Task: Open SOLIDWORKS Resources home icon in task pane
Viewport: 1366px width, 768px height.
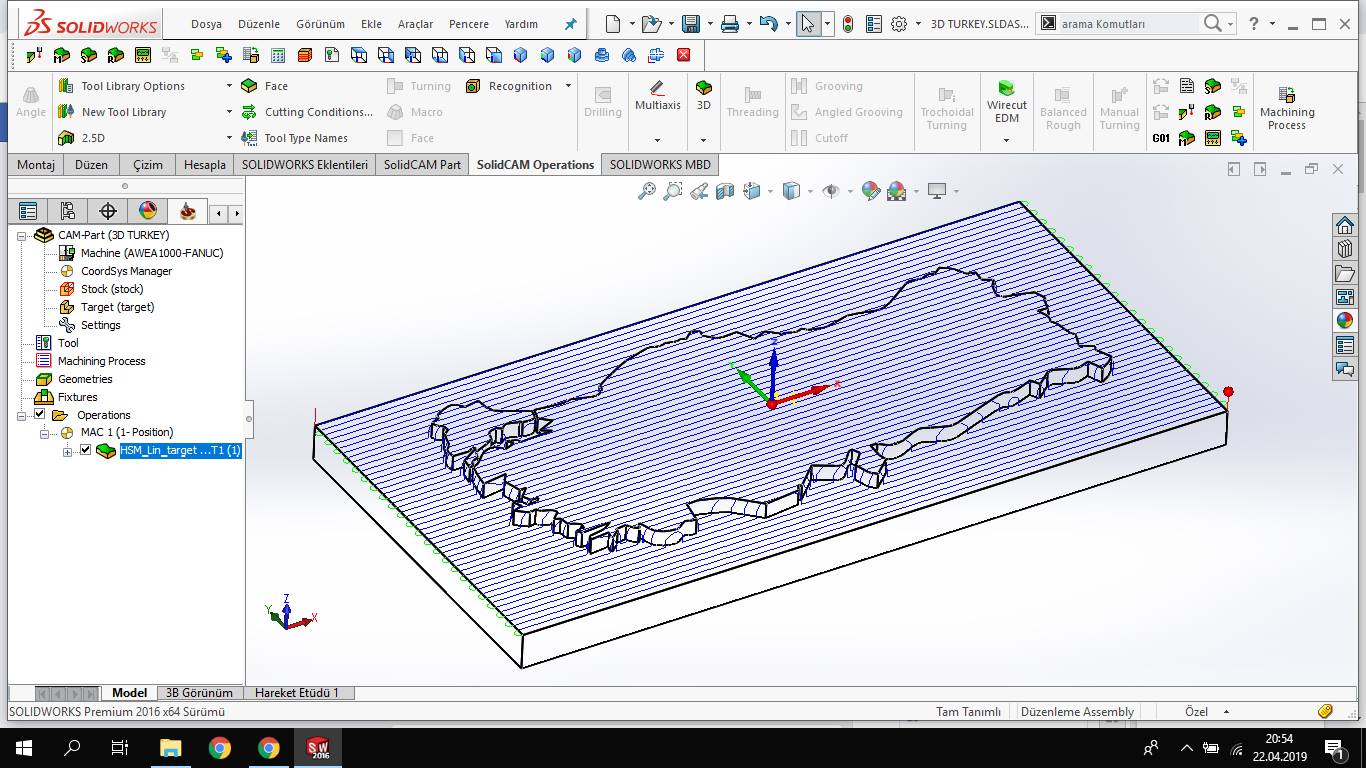Action: click(x=1345, y=224)
